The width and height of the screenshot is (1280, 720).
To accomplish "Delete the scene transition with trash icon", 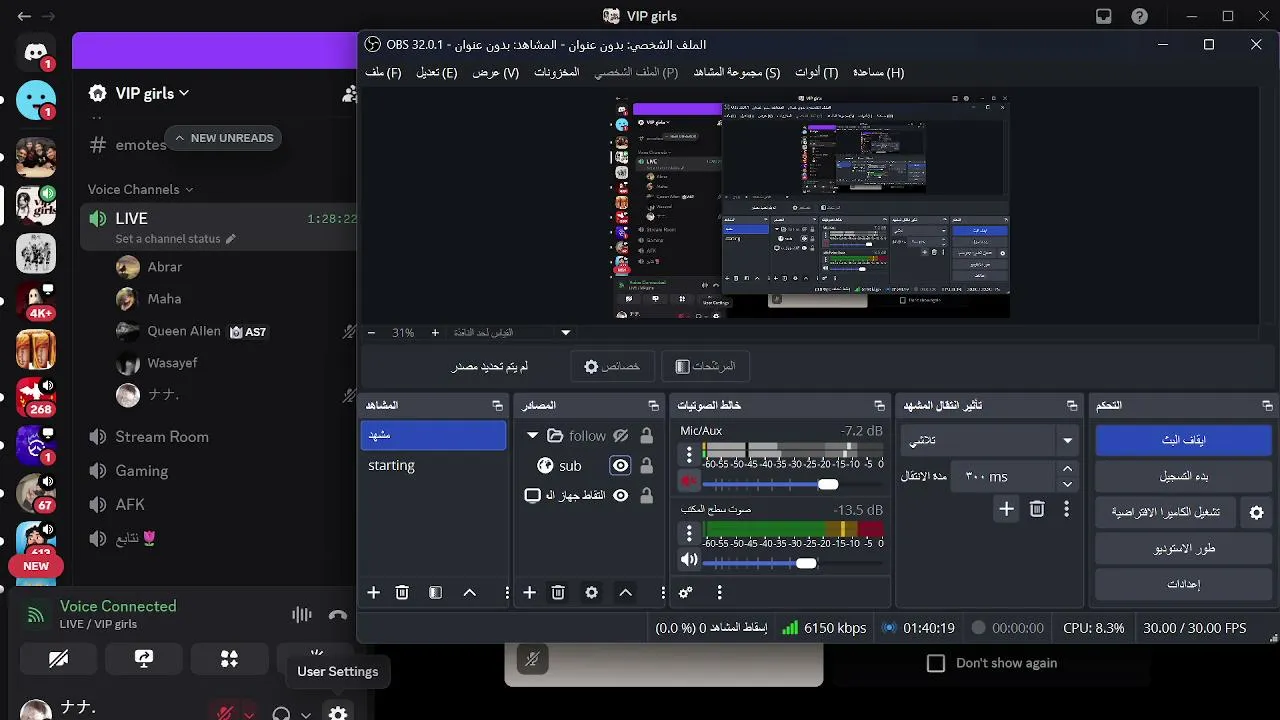I will (1037, 510).
